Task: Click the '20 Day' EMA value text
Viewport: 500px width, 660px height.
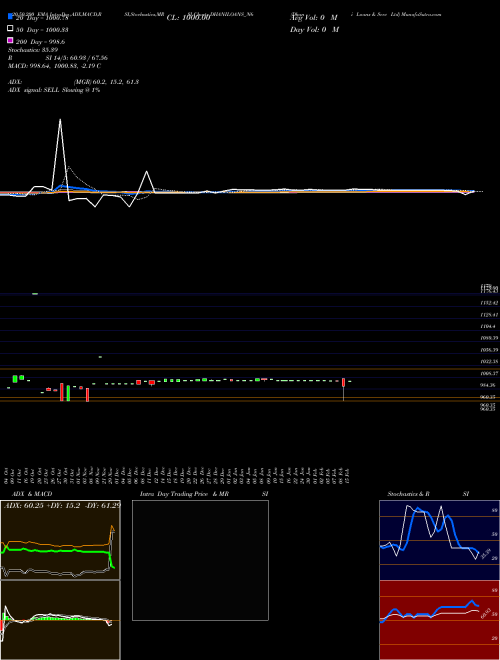Action: (x=42, y=18)
